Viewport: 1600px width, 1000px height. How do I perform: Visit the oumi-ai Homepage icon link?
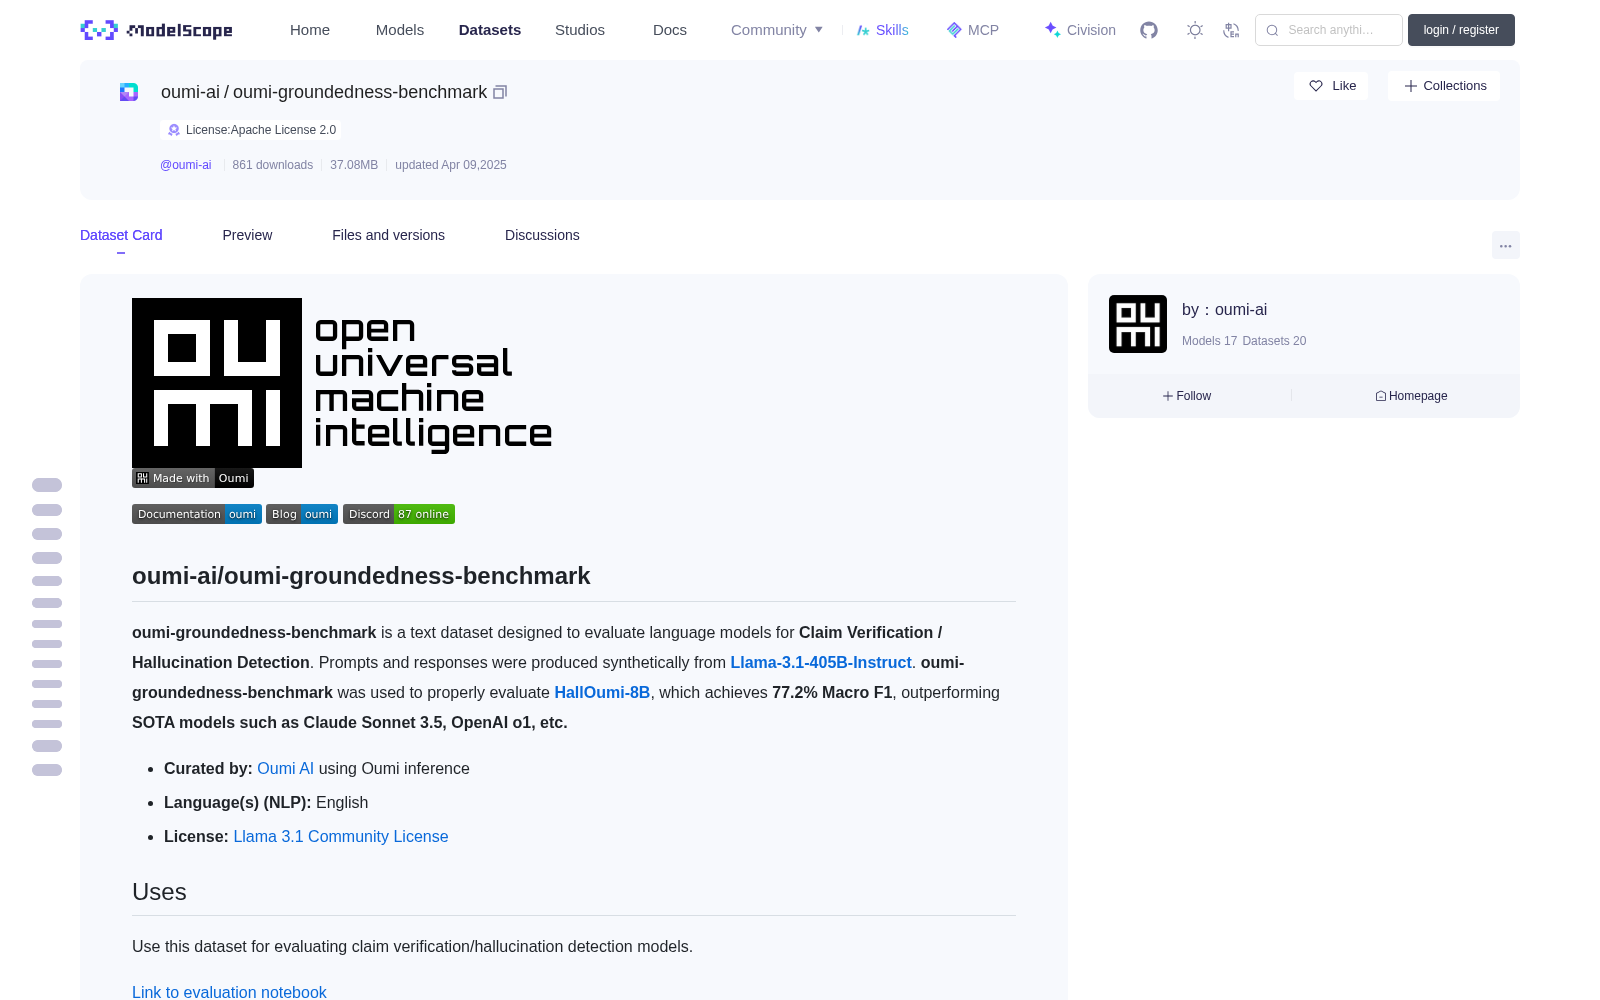[1411, 396]
